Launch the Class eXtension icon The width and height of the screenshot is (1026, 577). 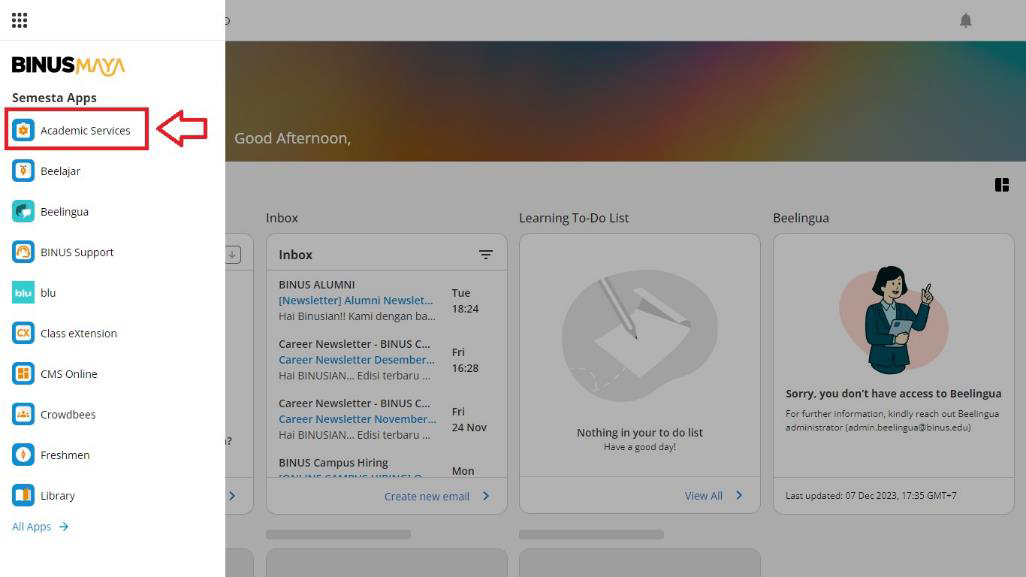[x=23, y=333]
